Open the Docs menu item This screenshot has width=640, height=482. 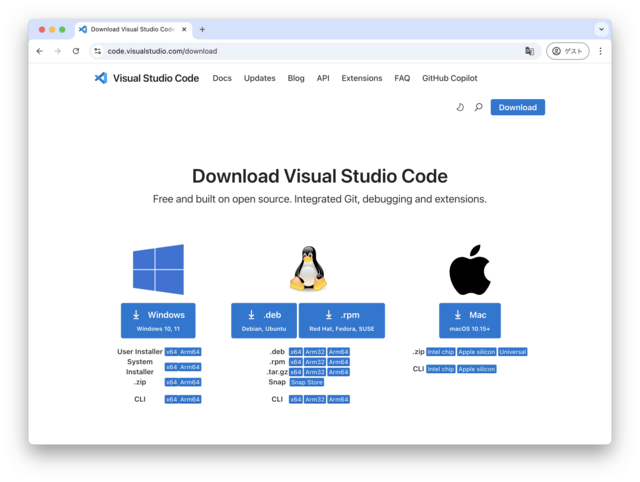(x=222, y=78)
